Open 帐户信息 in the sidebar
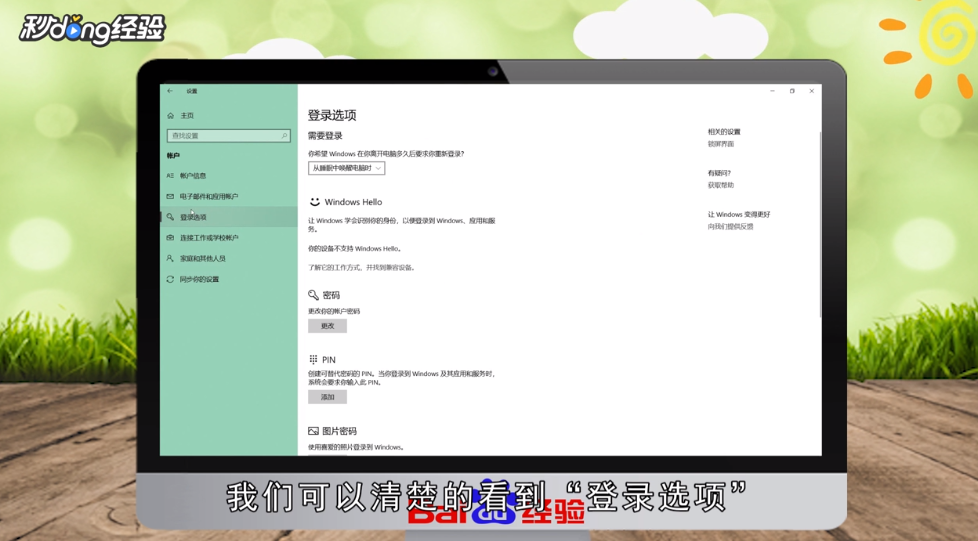The image size is (978, 541). tap(228, 176)
